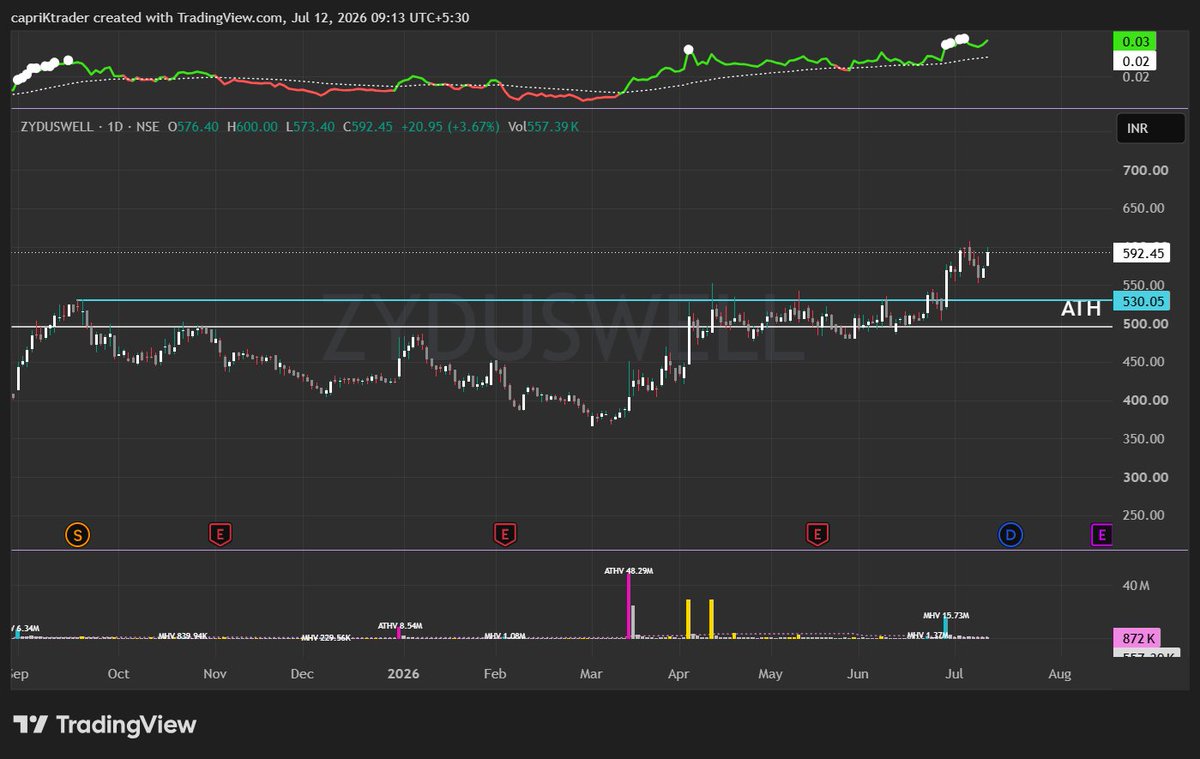Viewport: 1200px width, 759px height.
Task: Click the 350.00 price scale label
Action: (1145, 439)
